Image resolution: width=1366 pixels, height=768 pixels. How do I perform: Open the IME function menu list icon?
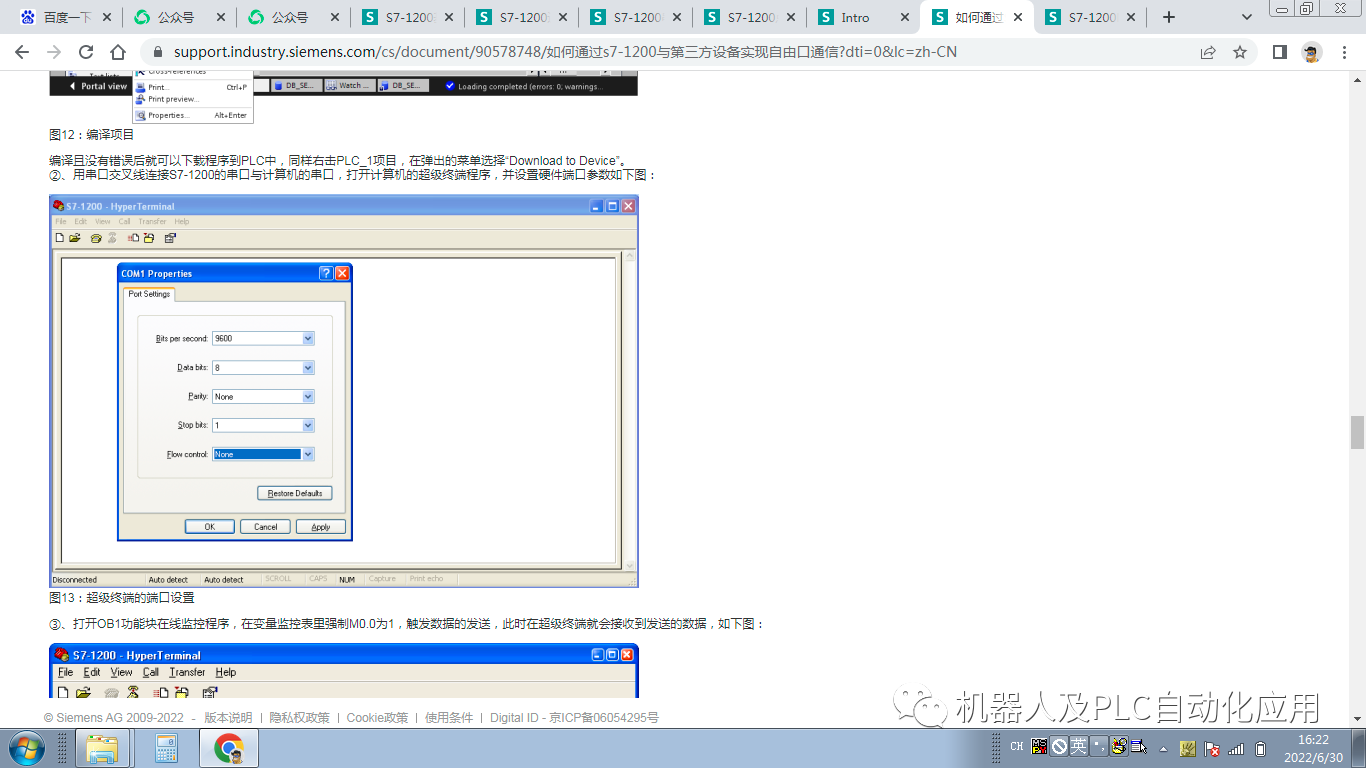tap(1138, 746)
